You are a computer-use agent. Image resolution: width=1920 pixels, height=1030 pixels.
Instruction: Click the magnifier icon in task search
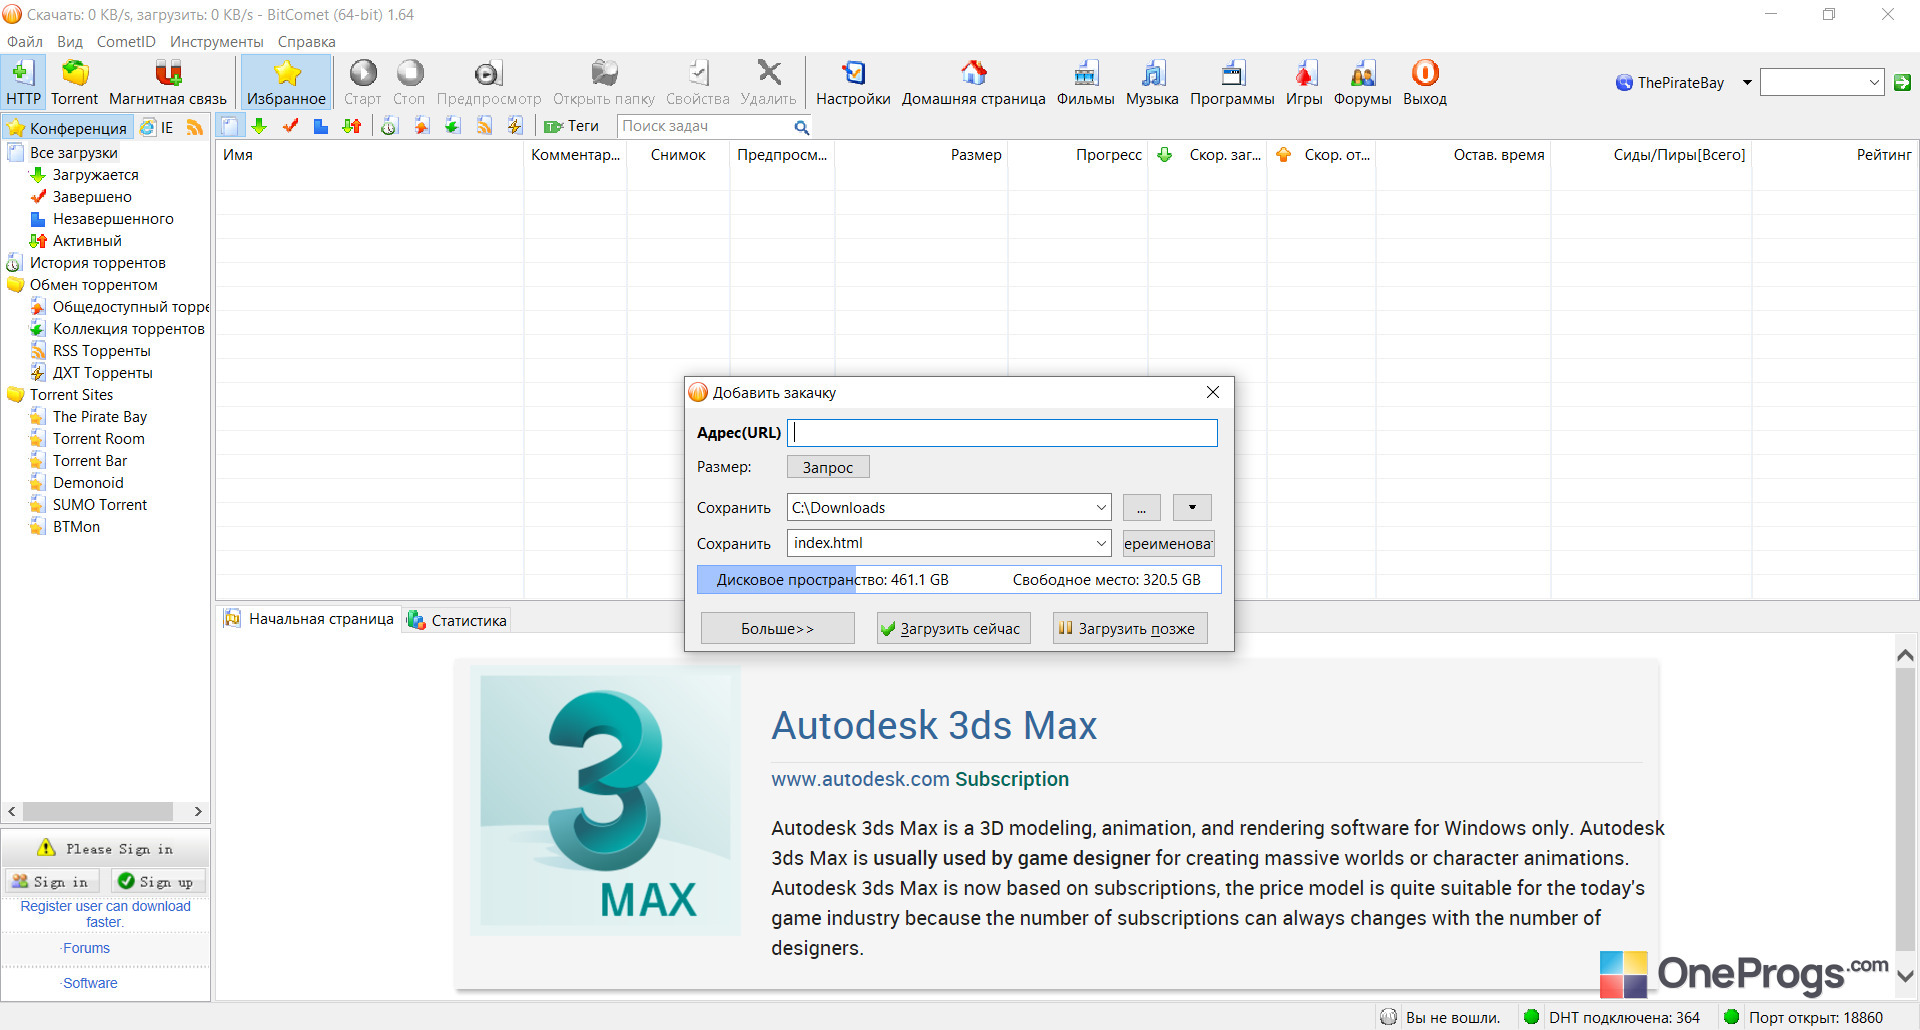click(x=801, y=127)
